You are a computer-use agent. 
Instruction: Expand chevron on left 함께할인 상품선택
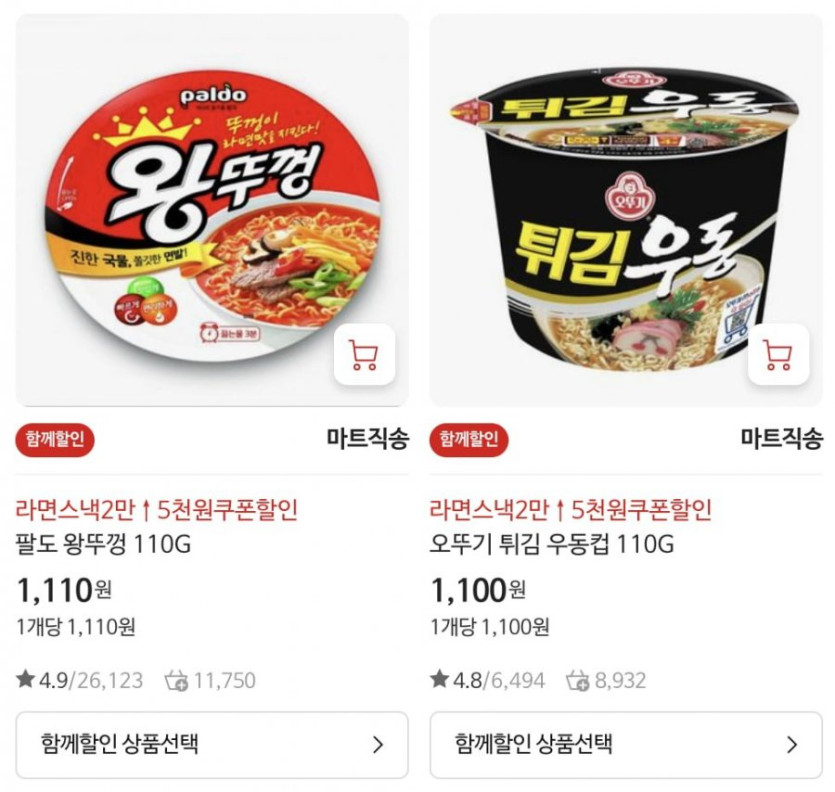pos(378,745)
